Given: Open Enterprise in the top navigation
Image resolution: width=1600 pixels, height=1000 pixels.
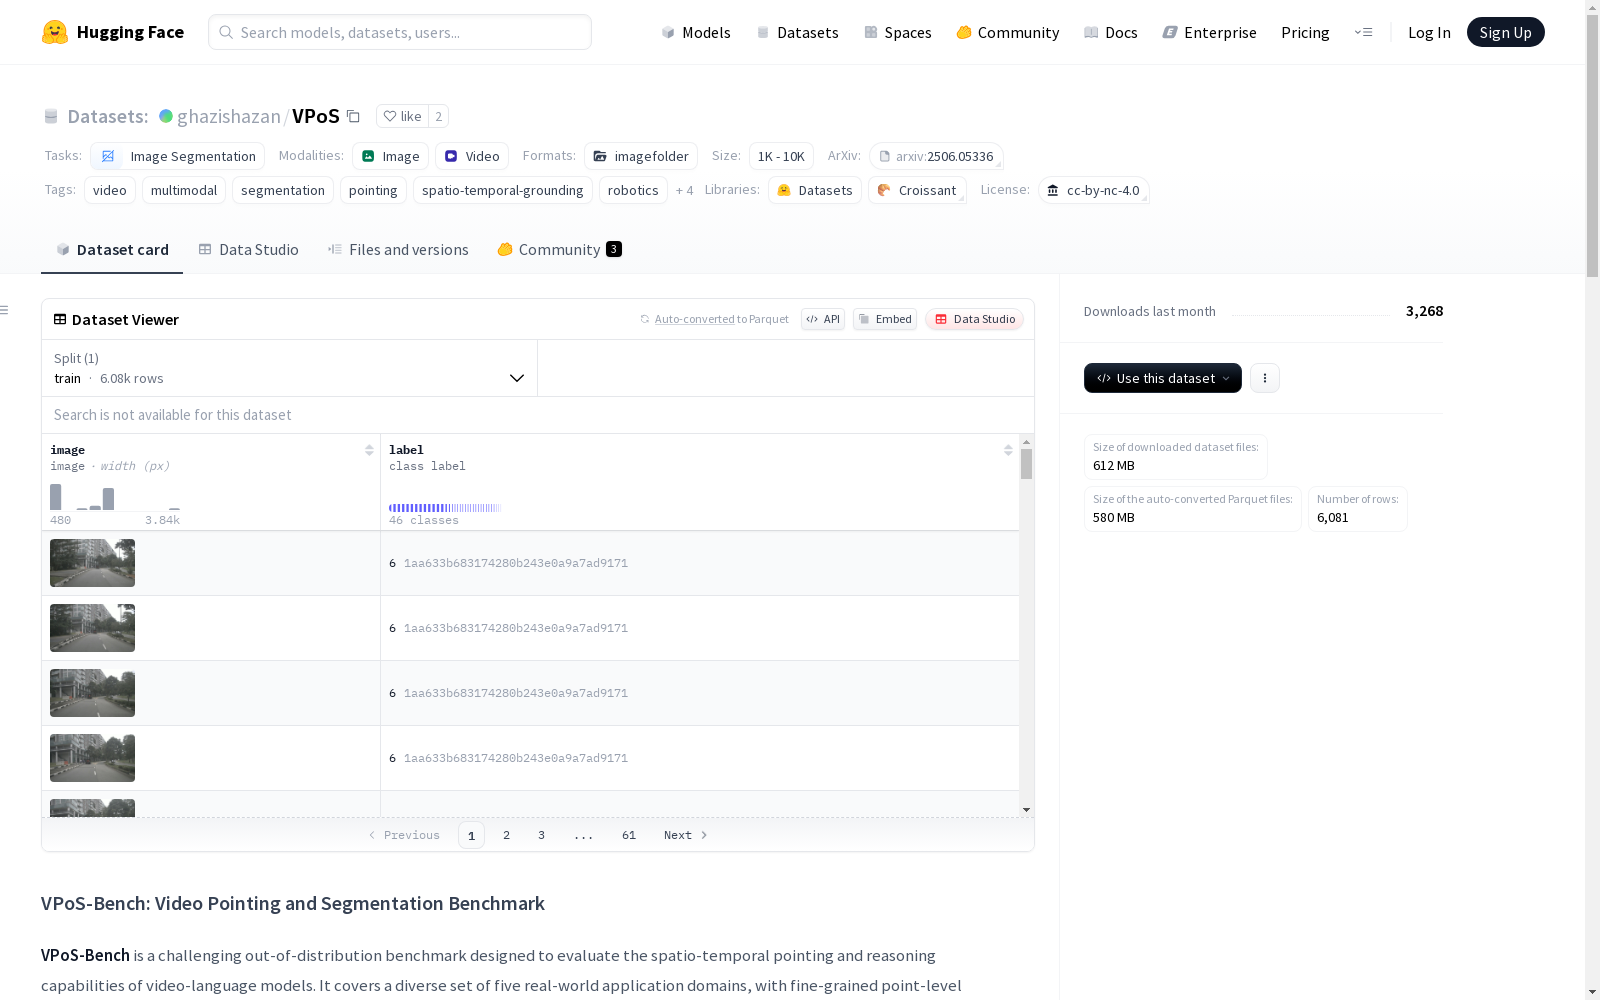Looking at the screenshot, I should click(1210, 32).
